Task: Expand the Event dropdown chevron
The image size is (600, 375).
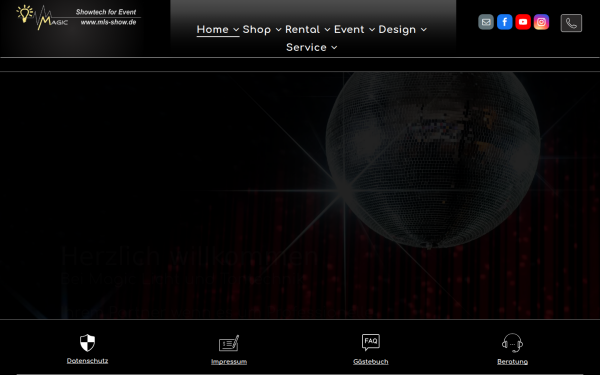Action: point(372,30)
